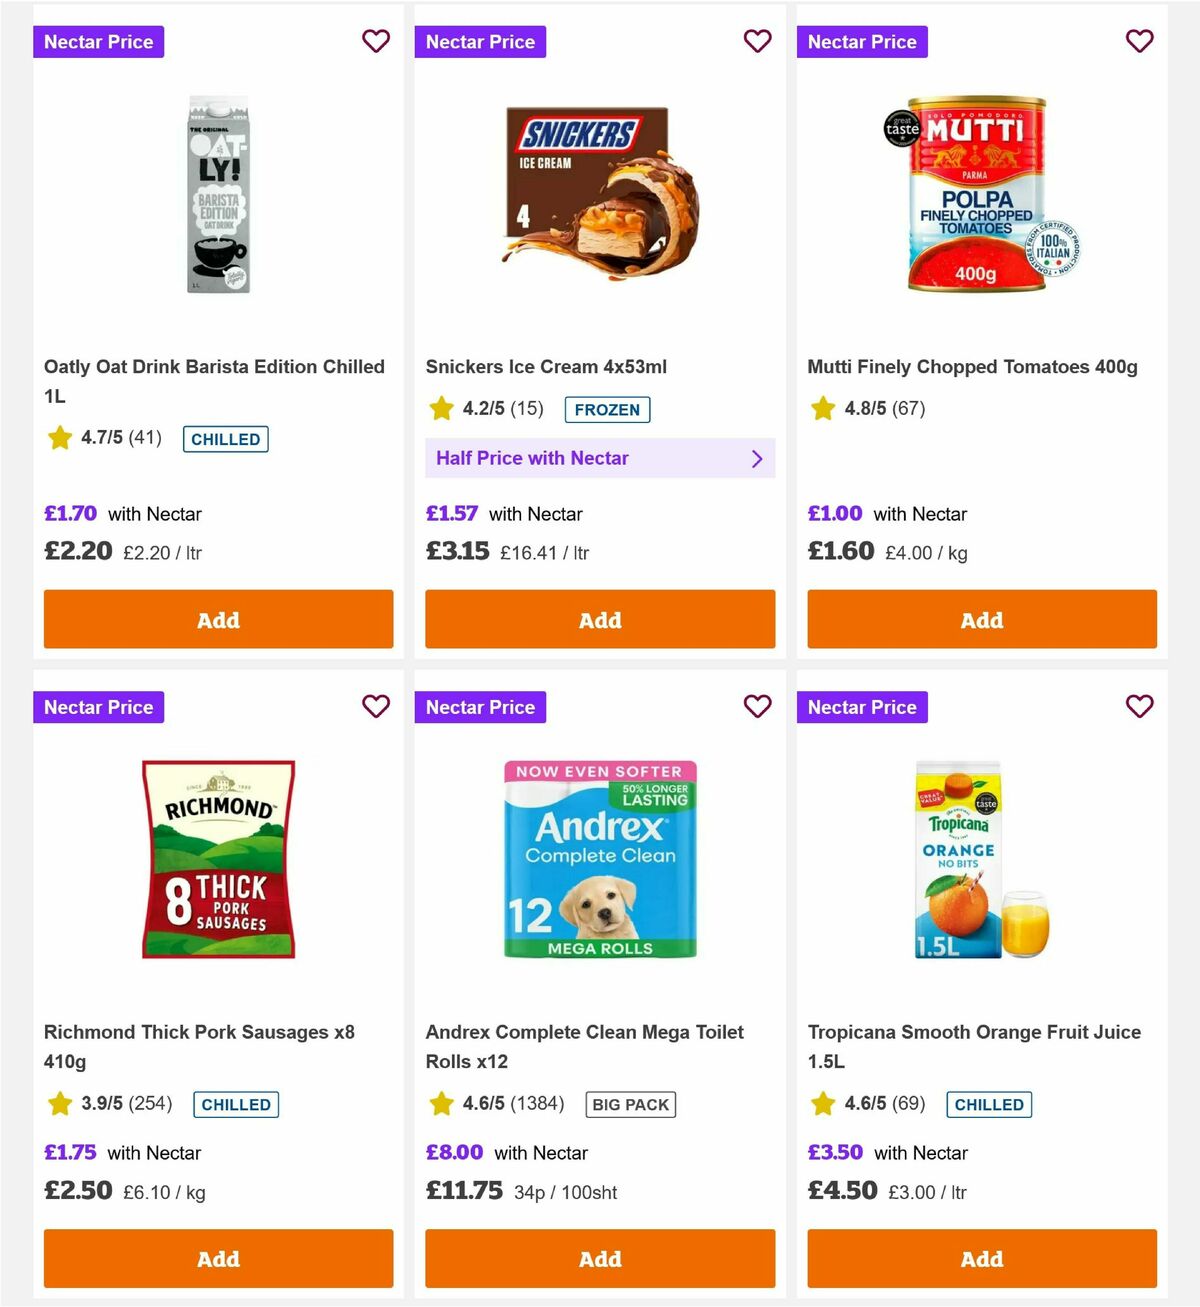Screen dimensions: 1200x1307
Task: Click the heart icon on Mutti Finely Chopped Tomatoes
Action: tap(1139, 41)
